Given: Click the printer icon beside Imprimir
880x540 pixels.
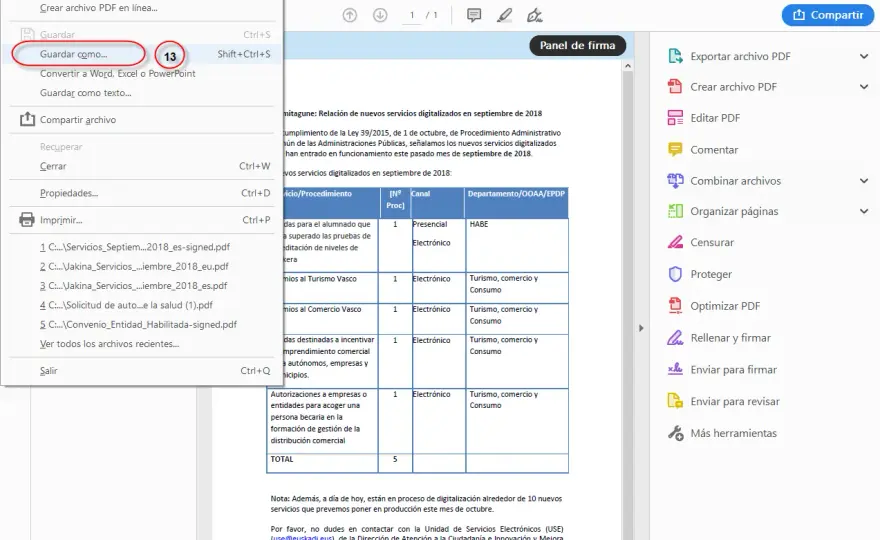Looking at the screenshot, I should [27, 219].
